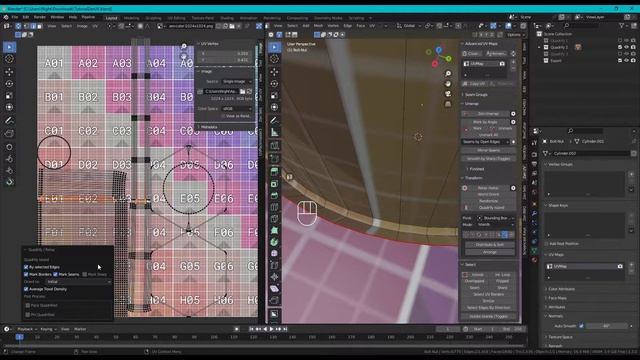Select the Rotate tool in 3D viewport
This screenshot has width=640, height=360.
[x=274, y=84]
